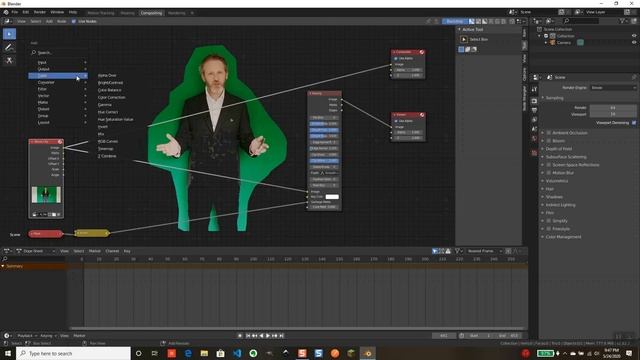Open Task View from the taskbar

pyautogui.click(x=155, y=353)
